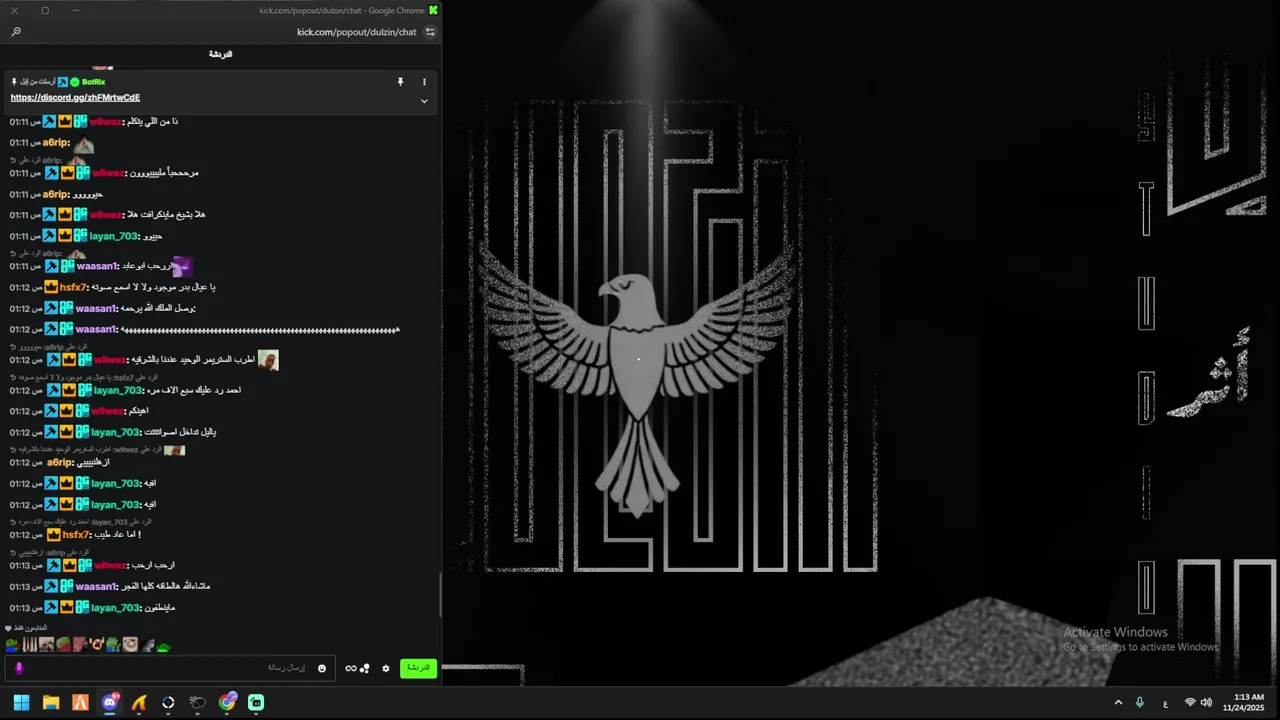Open Wi-Fi network tray icon
This screenshot has width=1280, height=720.
1190,703
